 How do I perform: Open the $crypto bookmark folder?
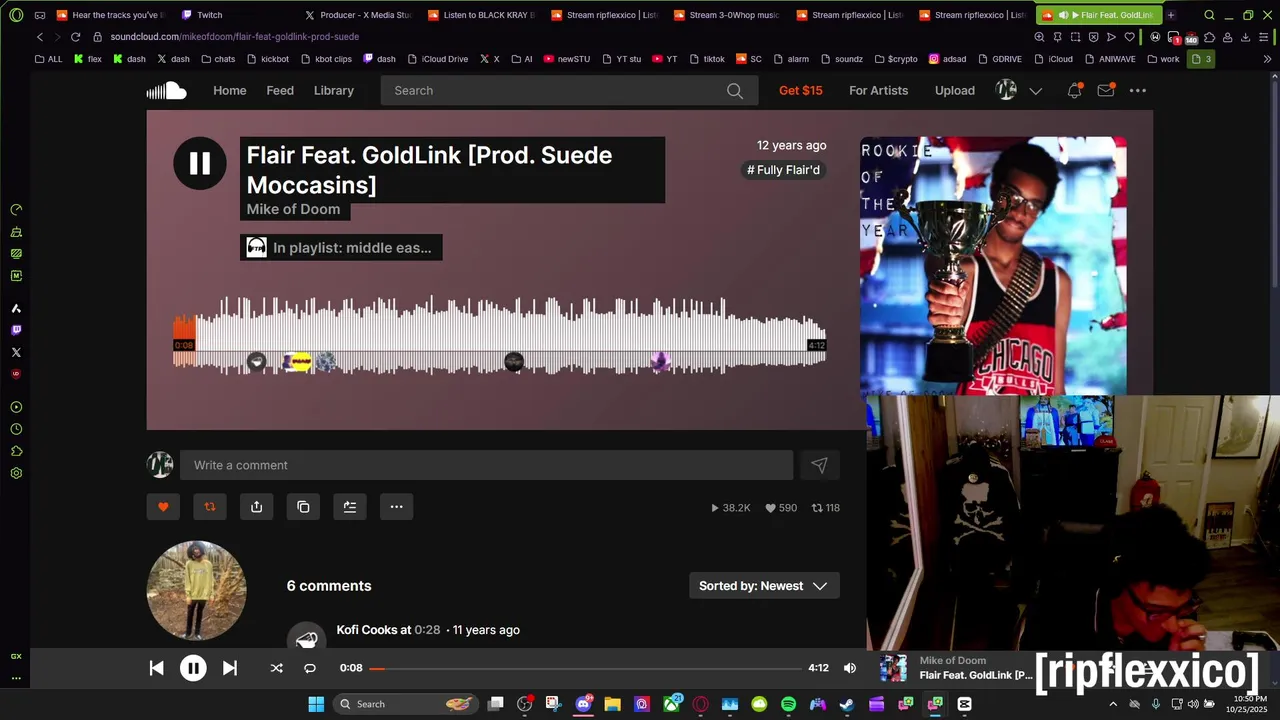[895, 59]
